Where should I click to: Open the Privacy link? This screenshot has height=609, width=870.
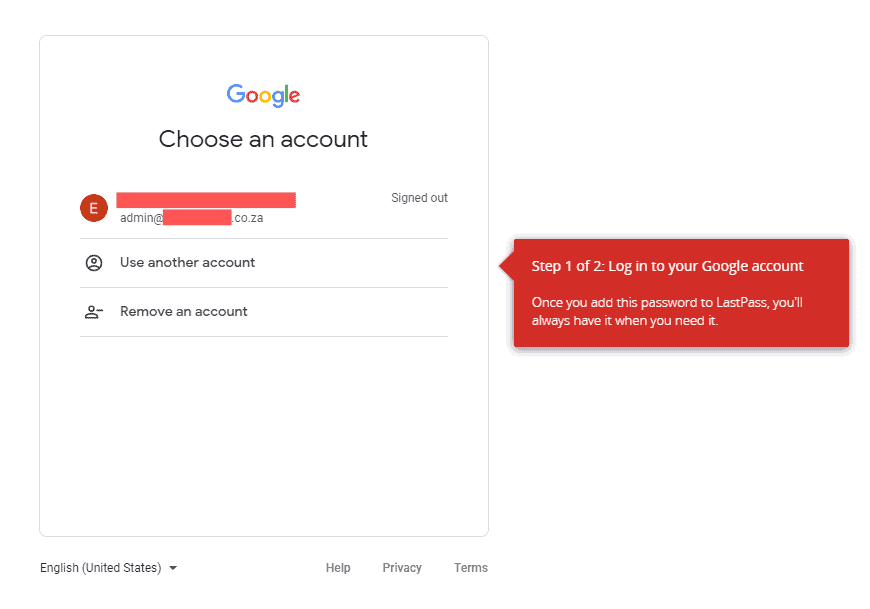[x=402, y=568]
